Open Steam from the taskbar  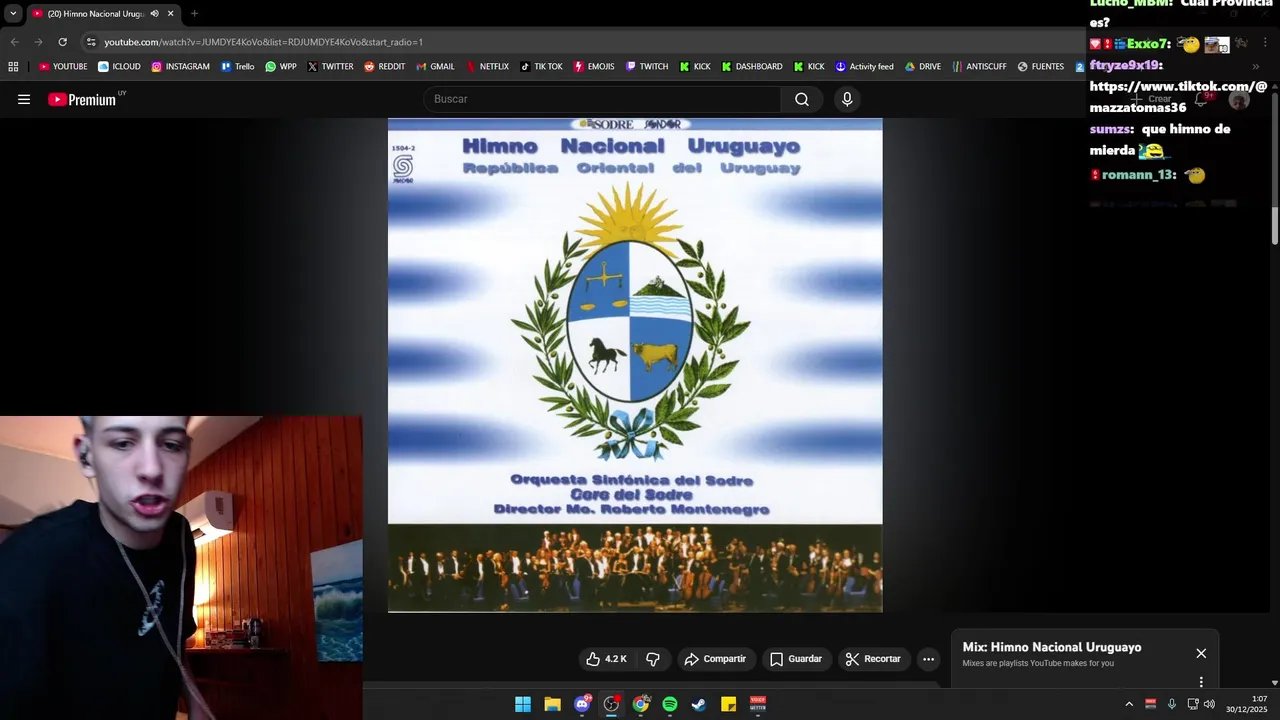click(x=699, y=704)
